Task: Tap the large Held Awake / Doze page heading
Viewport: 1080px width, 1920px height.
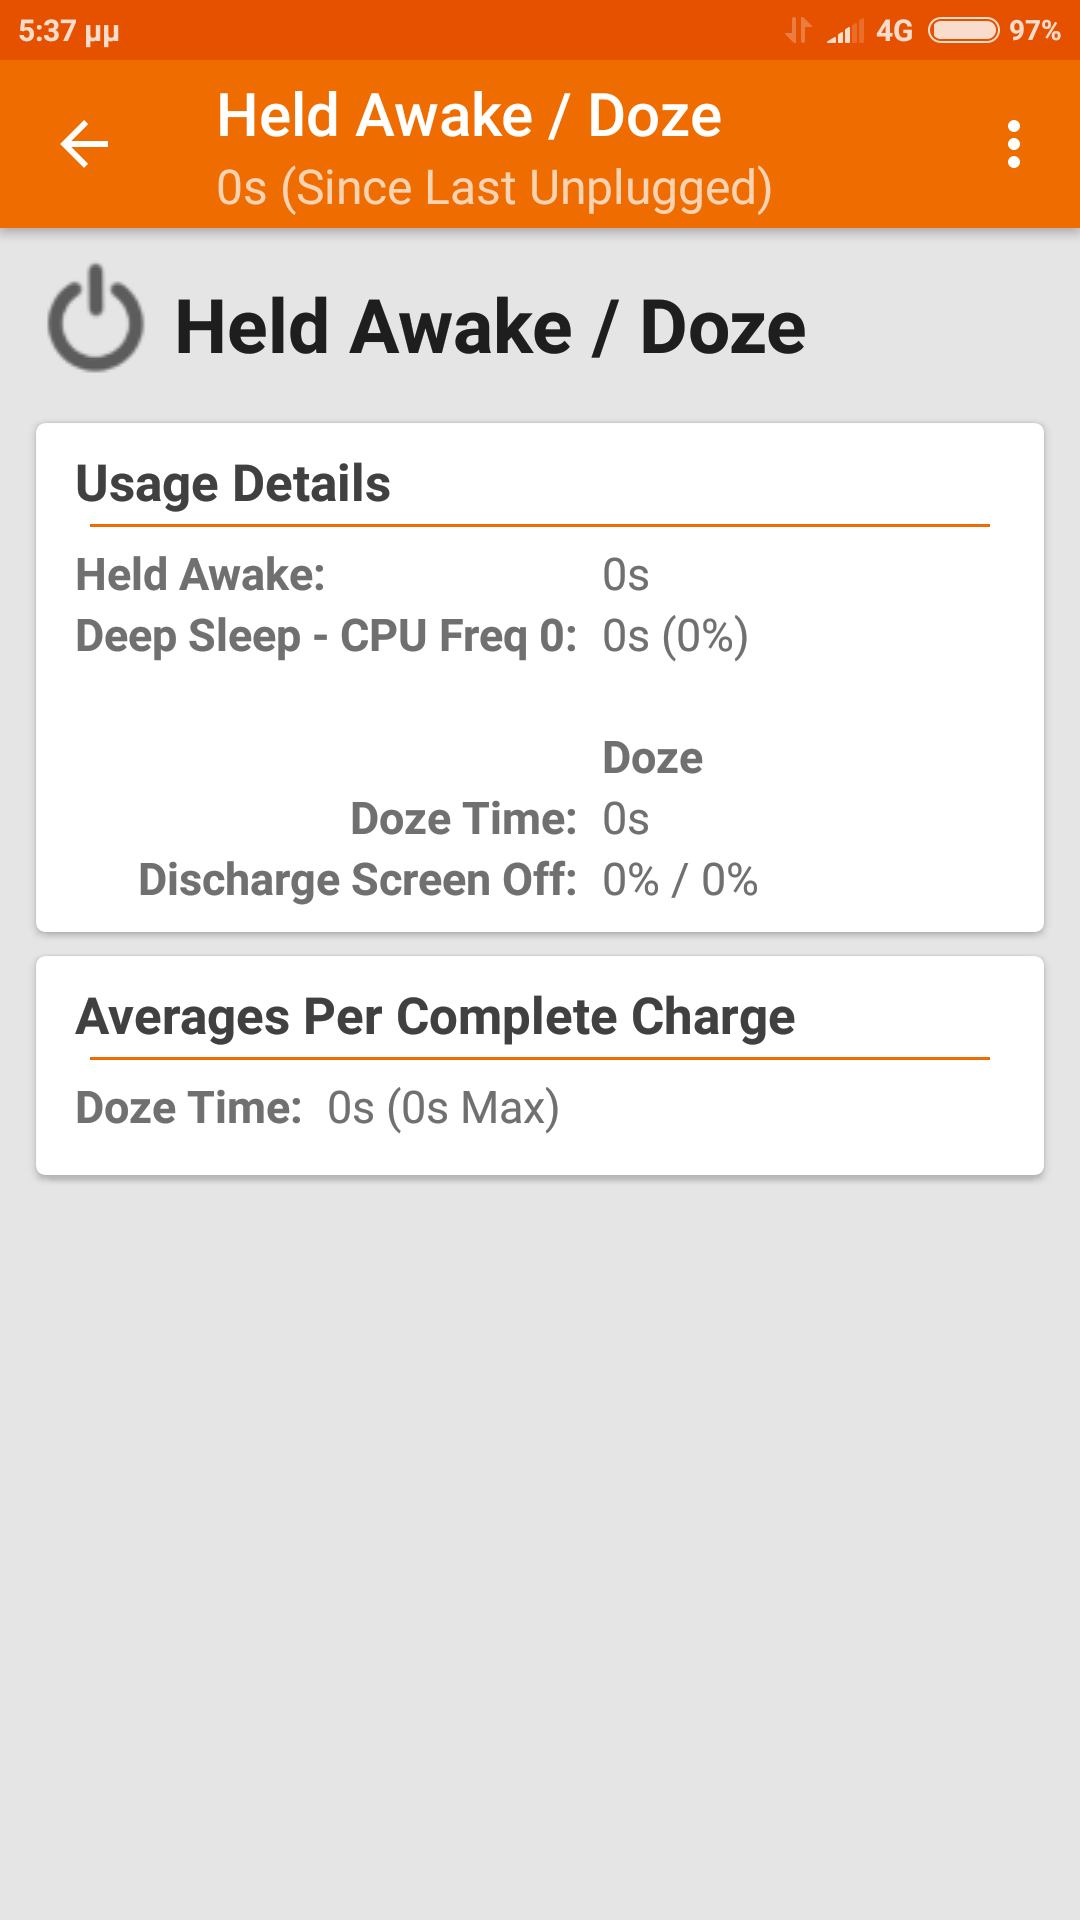Action: (x=490, y=327)
